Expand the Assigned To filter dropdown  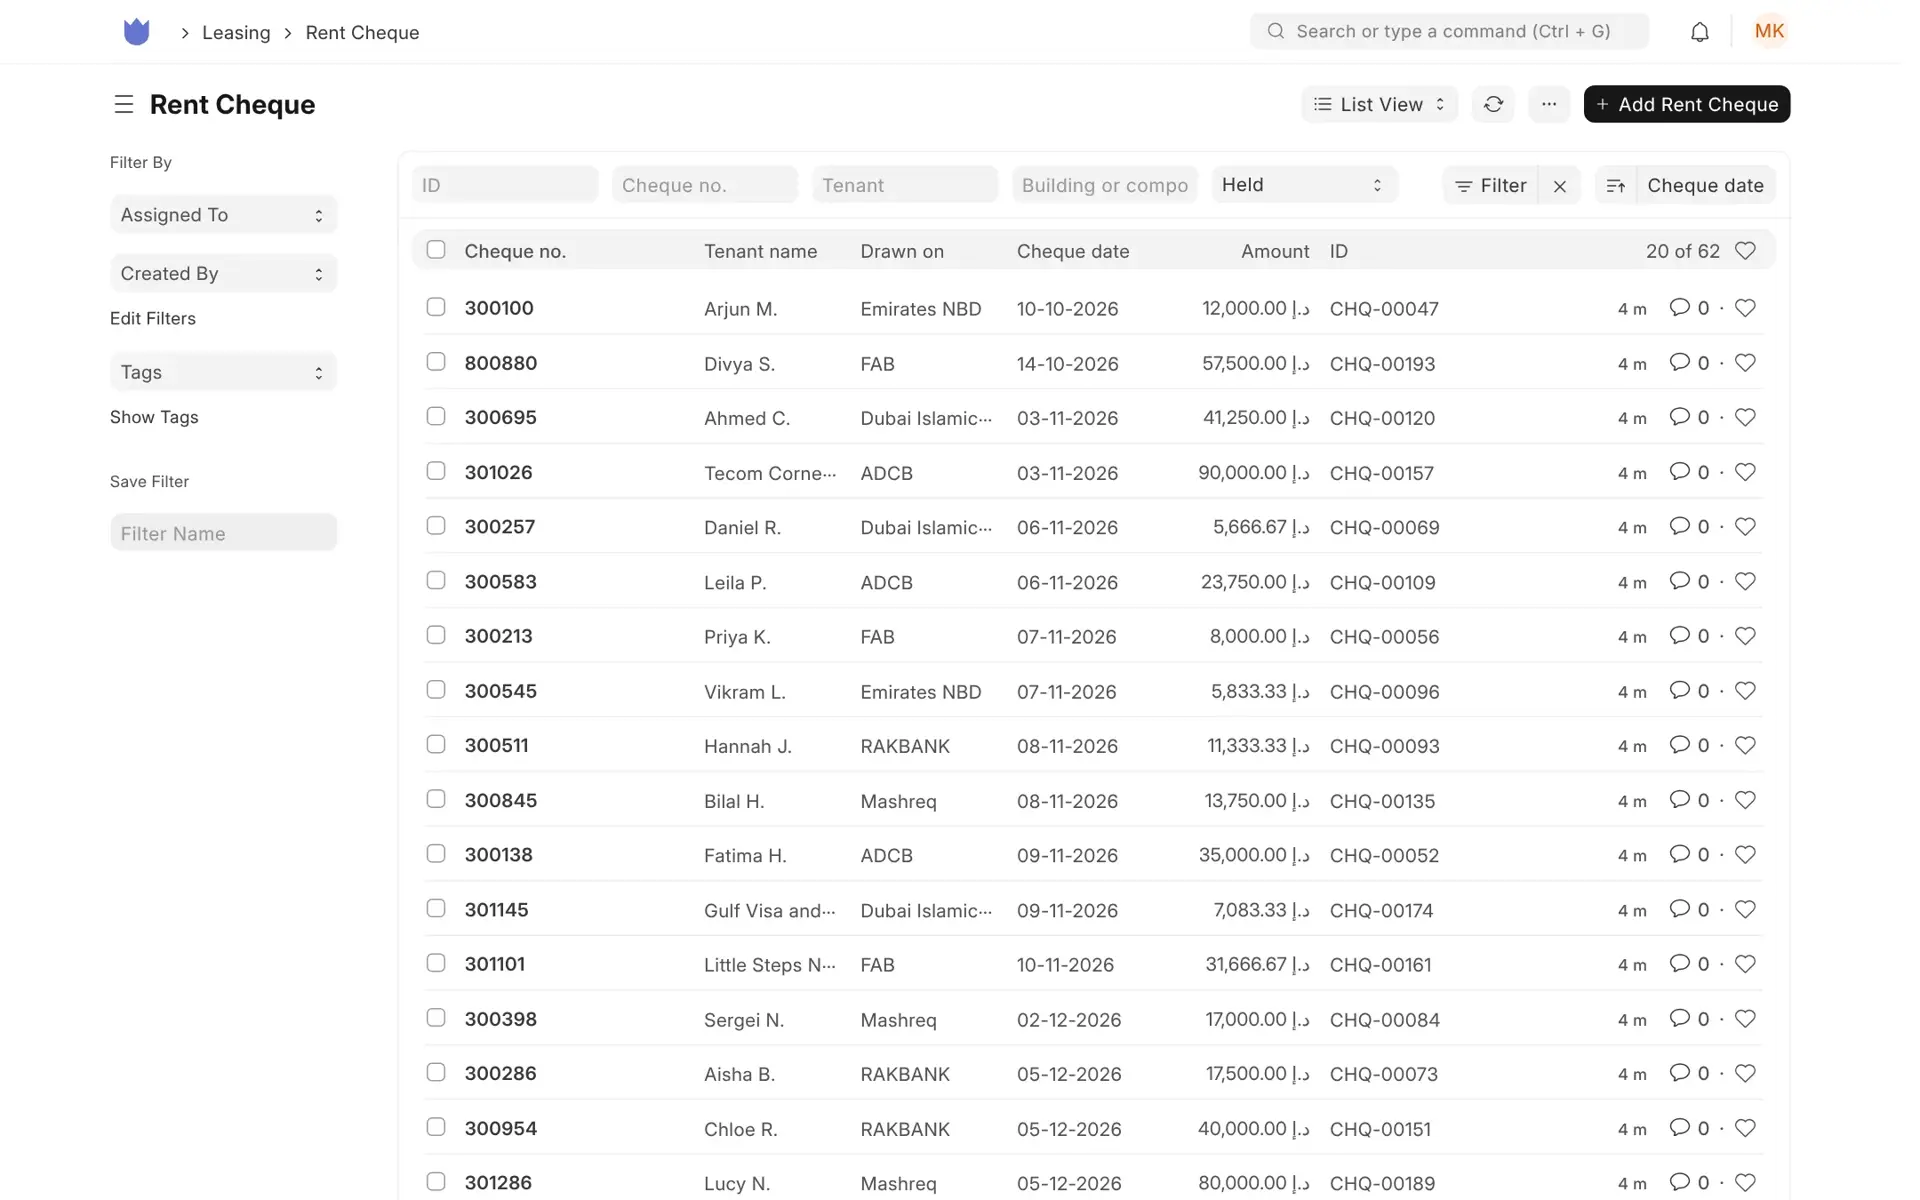point(223,215)
